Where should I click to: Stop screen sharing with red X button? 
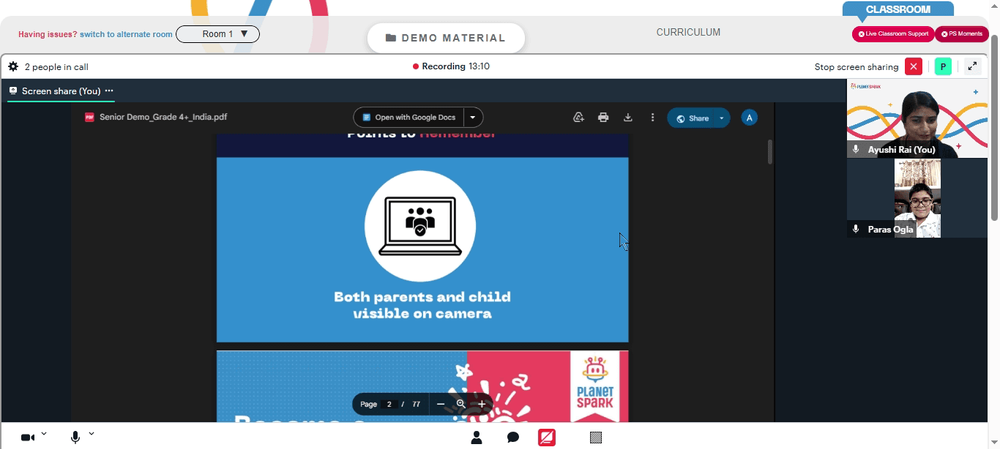913,66
